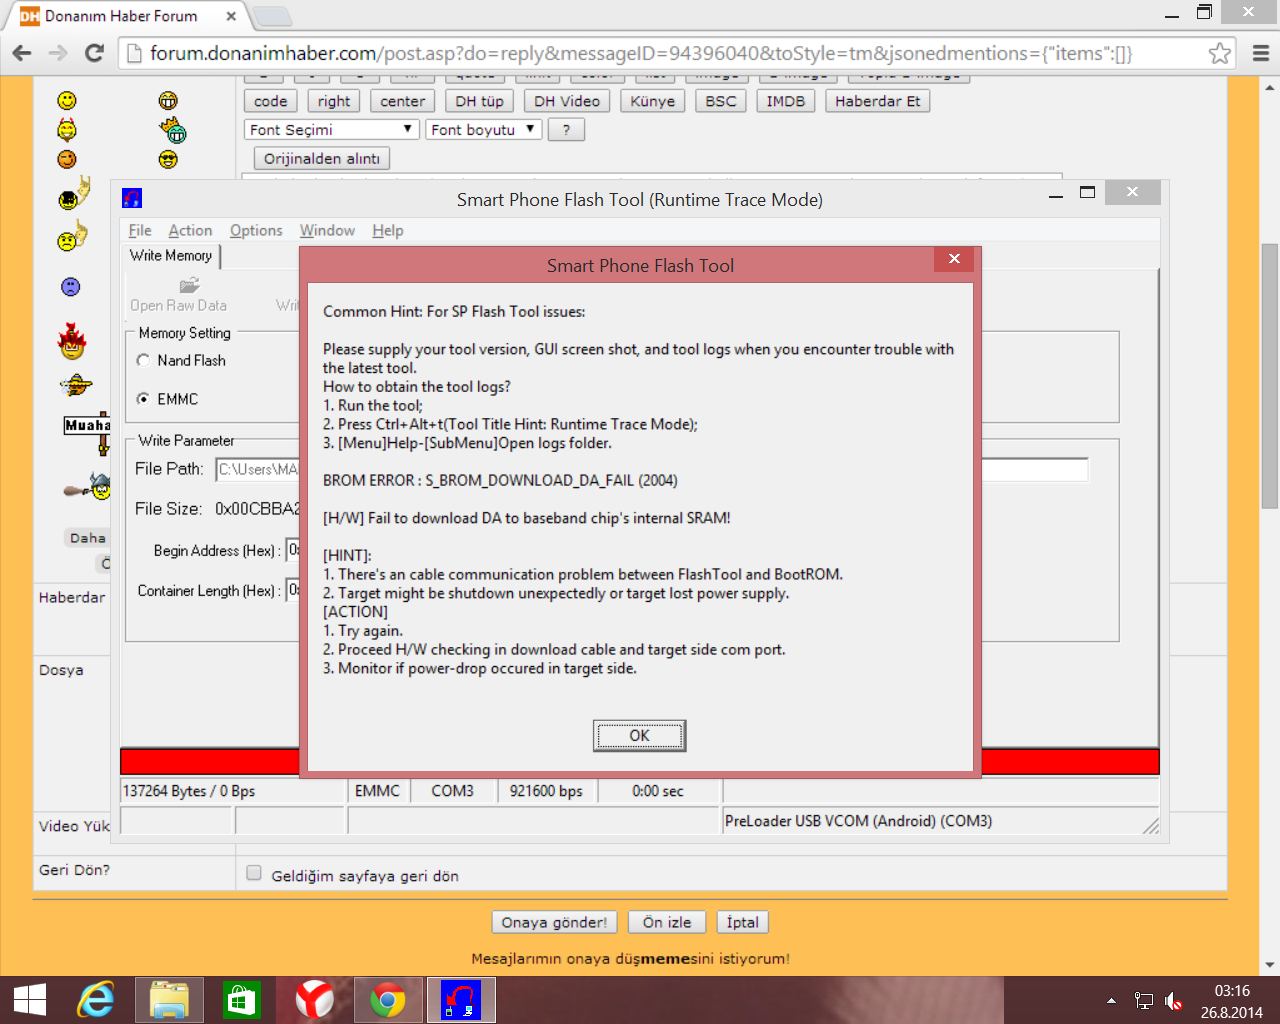Screen dimensions: 1280x1024
Task: Tick the Geldiğim sayfaya geri dön checkbox
Action: click(x=254, y=873)
